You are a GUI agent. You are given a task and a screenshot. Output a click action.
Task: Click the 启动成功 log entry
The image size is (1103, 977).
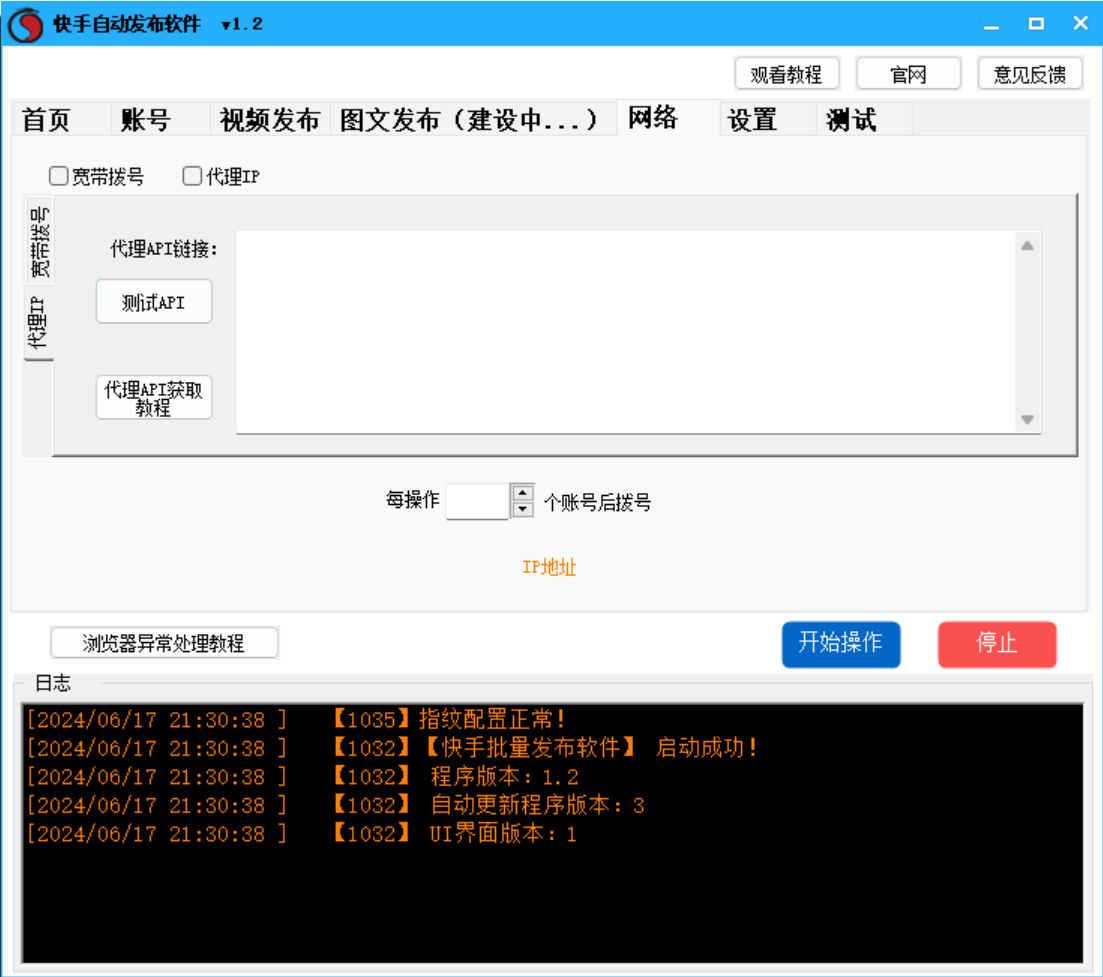pos(392,748)
